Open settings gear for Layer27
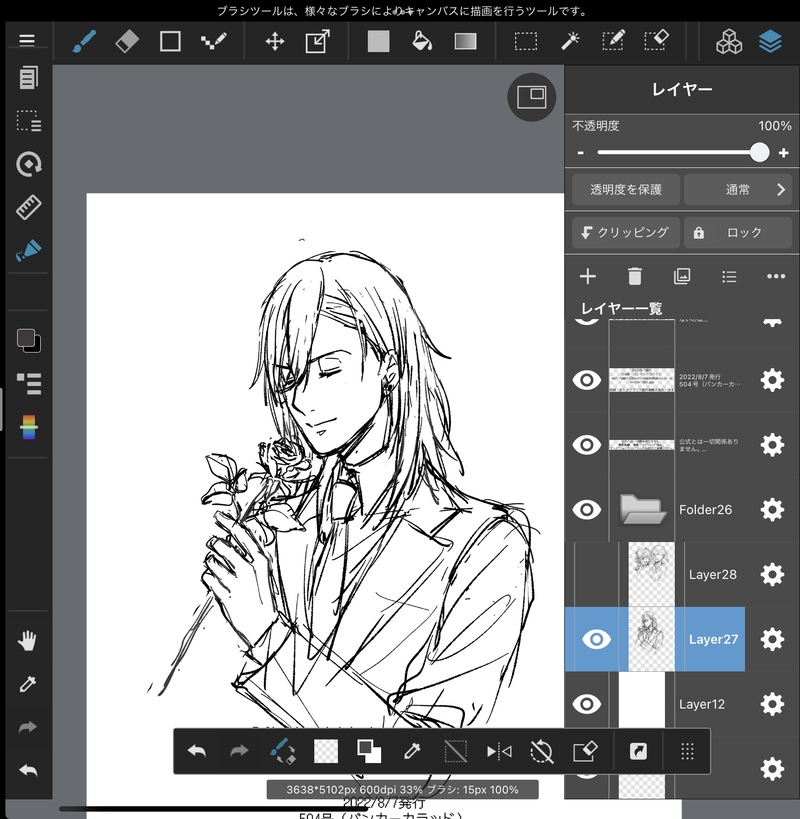This screenshot has width=800, height=819. coord(772,639)
